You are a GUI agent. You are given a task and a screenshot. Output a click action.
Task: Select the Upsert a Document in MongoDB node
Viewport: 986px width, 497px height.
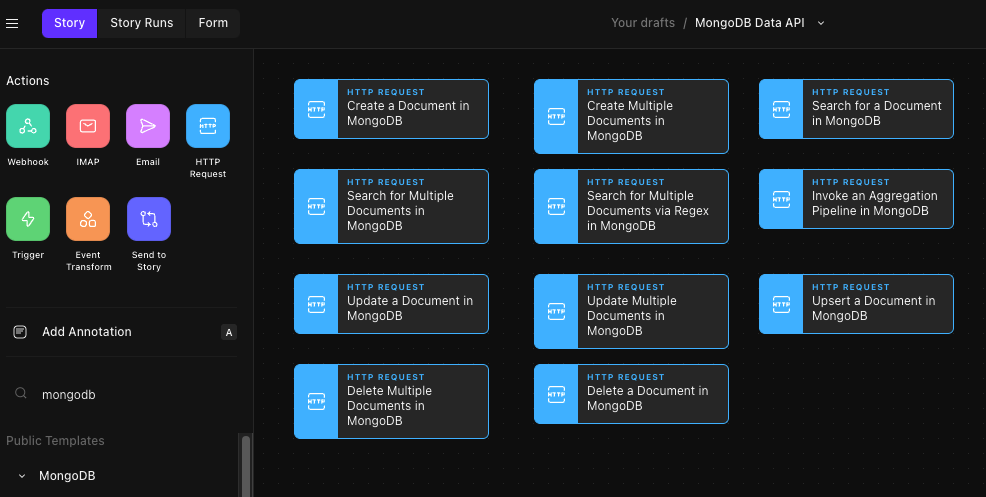856,304
